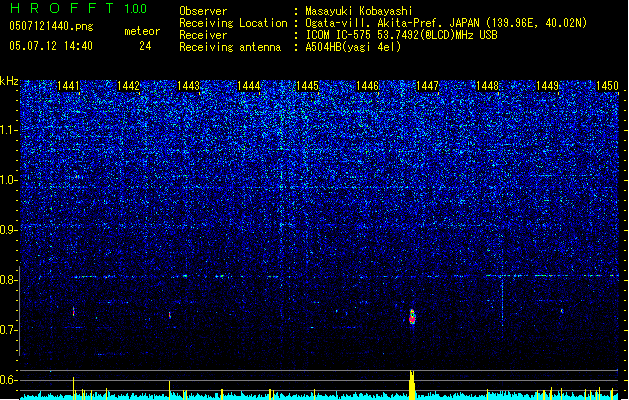Screen dimensions: 629x400
Task: Click the 1448 time marker
Action: coord(487,86)
